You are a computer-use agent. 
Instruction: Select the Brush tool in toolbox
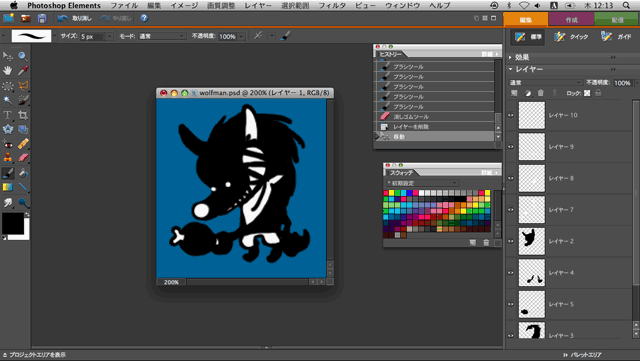click(7, 173)
